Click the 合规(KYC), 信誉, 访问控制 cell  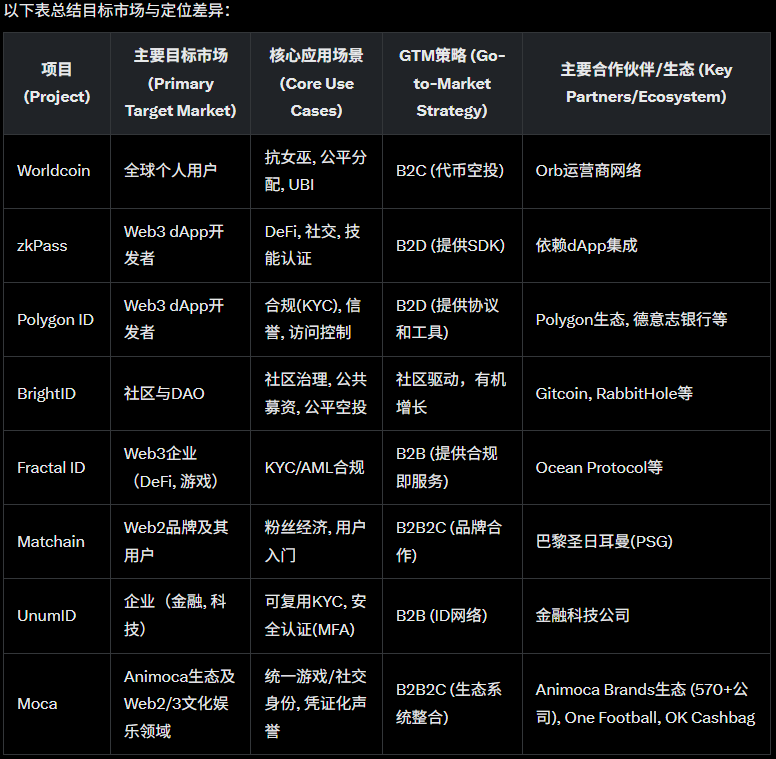click(316, 320)
